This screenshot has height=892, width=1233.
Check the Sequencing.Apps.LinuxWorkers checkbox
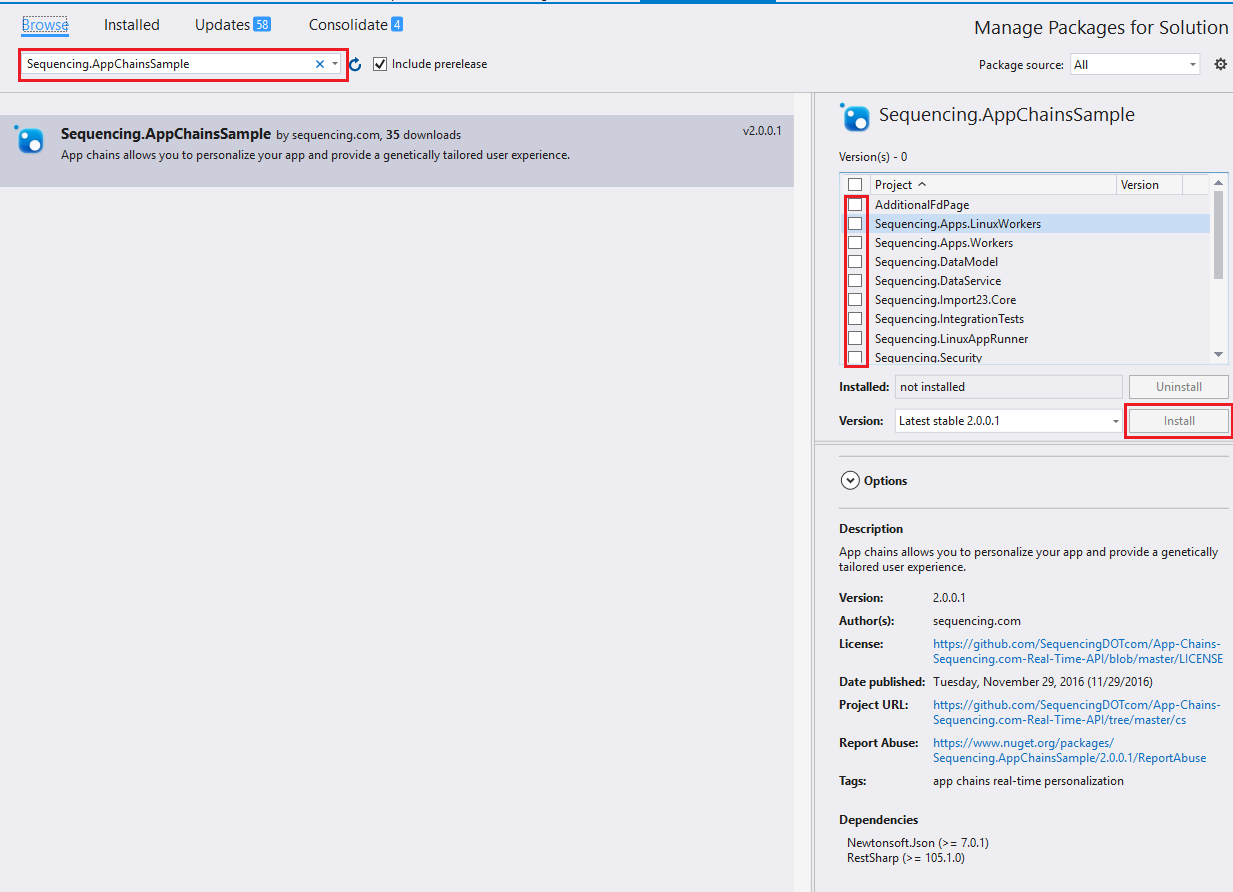[855, 224]
